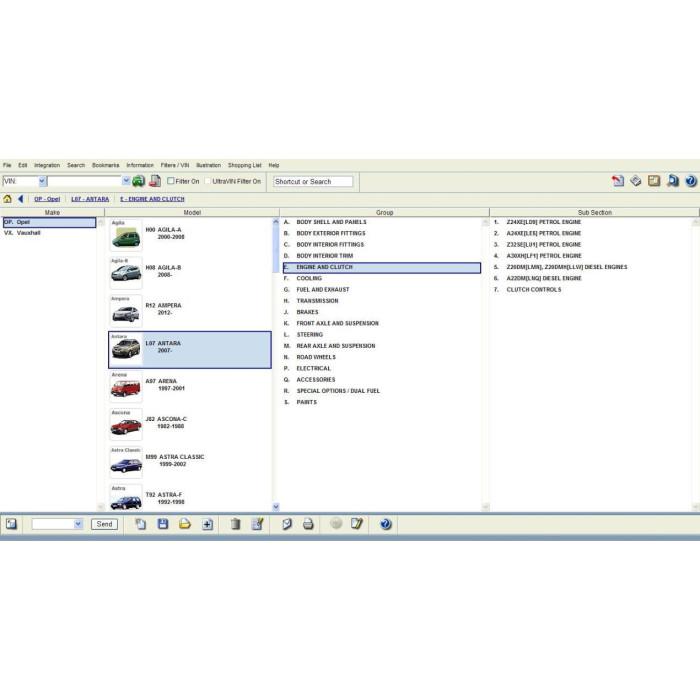Follow the L07 - ANTARA breadcrumb link
Image resolution: width=700 pixels, height=700 pixels.
tap(90, 199)
